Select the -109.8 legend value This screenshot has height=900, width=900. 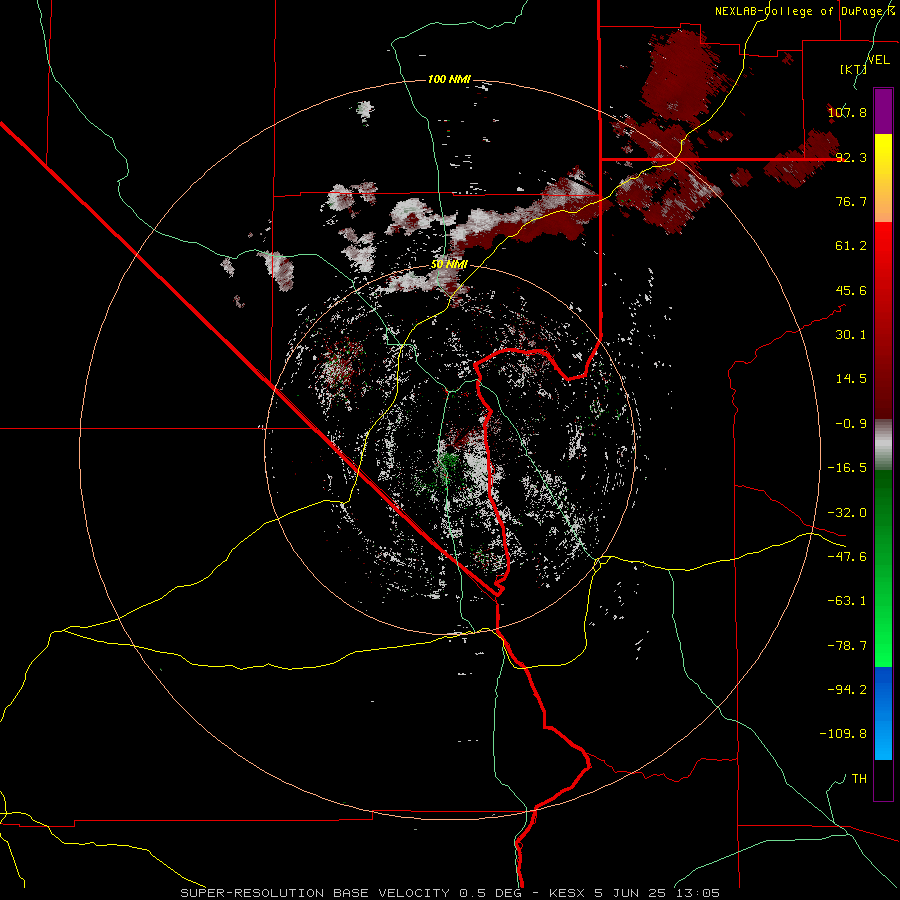click(843, 734)
